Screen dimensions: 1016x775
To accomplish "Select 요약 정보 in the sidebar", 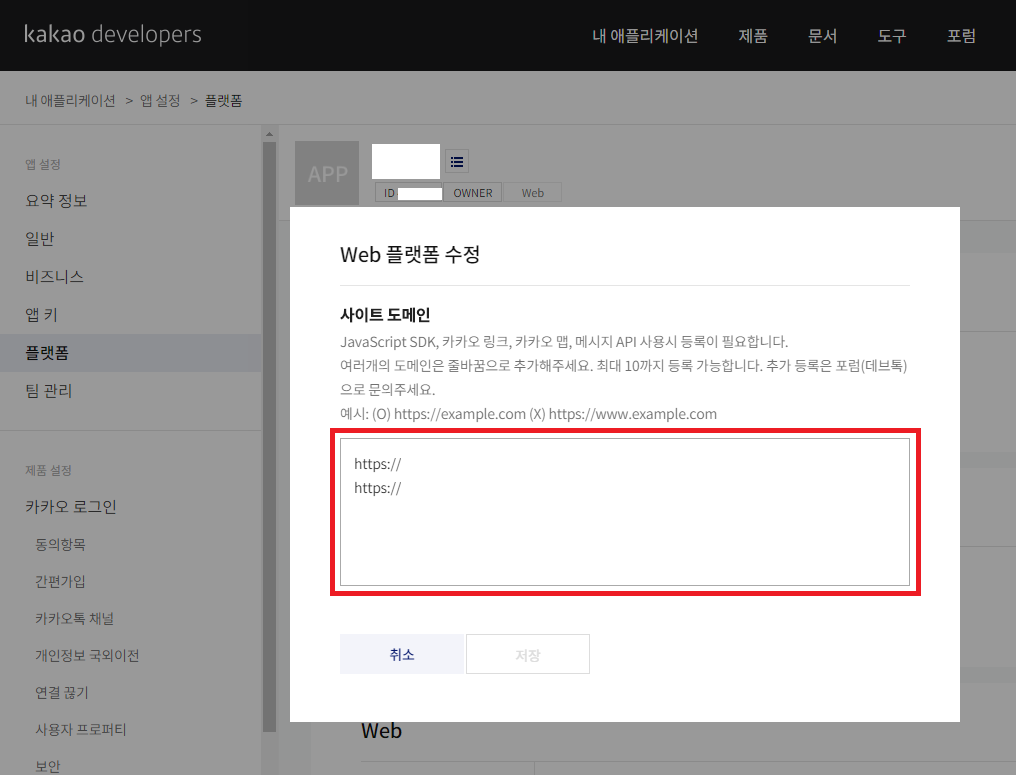I will click(x=130, y=201).
